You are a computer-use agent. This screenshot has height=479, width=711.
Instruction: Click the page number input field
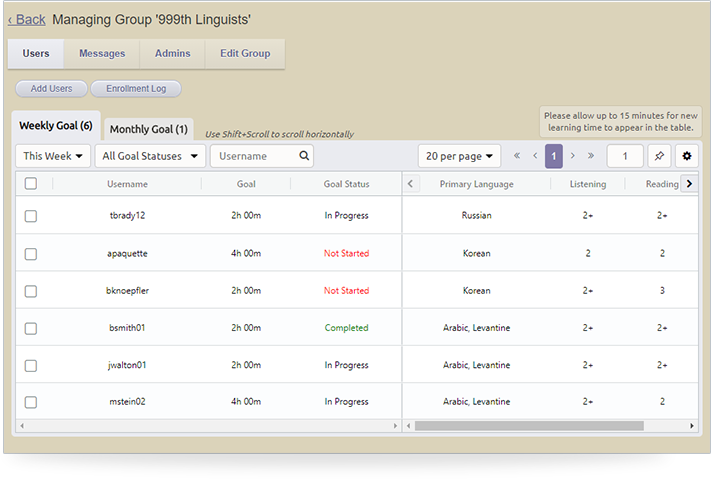coord(625,156)
